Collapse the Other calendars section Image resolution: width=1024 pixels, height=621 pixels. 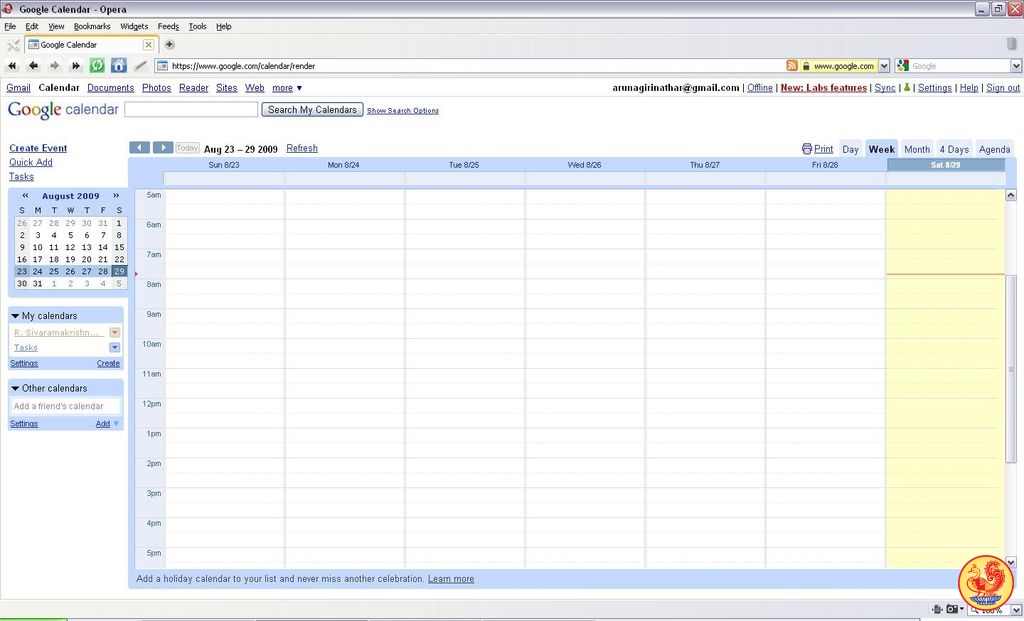(15, 389)
